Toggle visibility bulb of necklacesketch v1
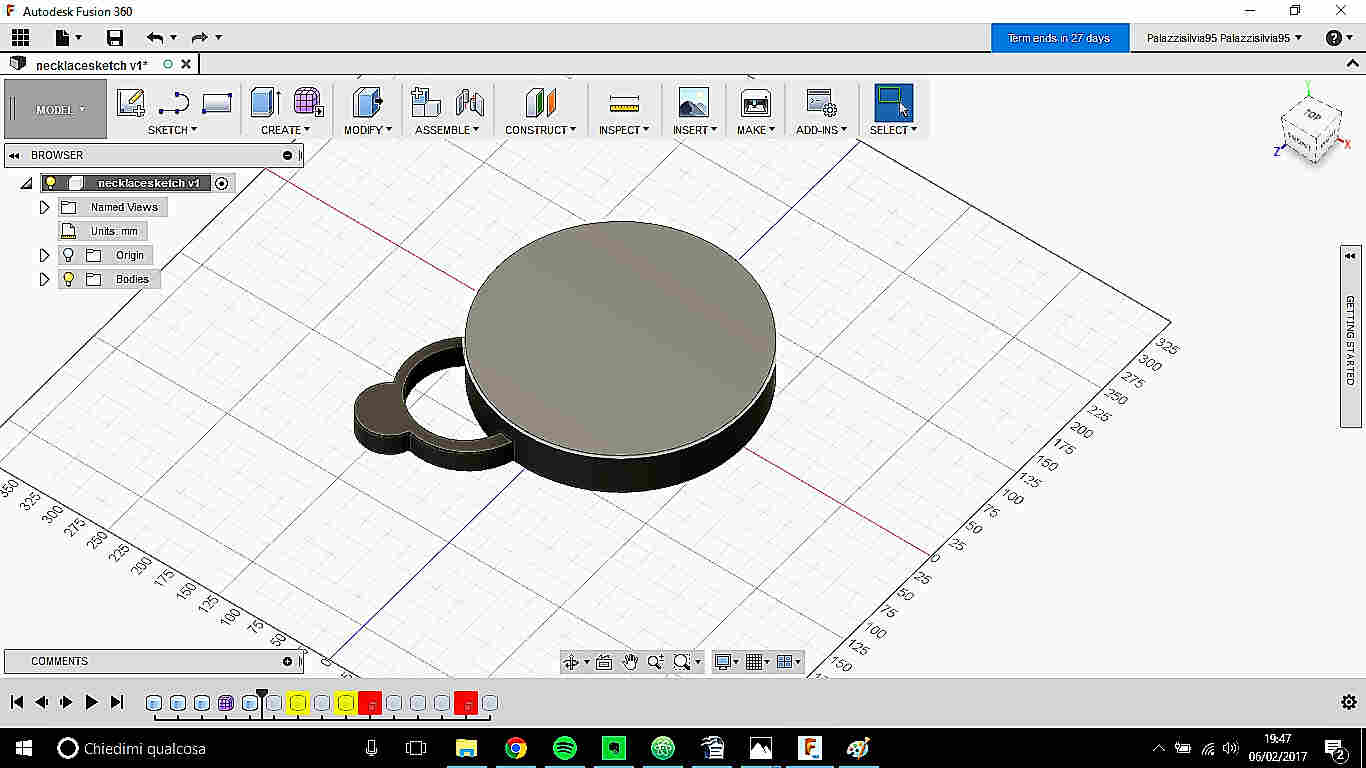This screenshot has height=768, width=1366. coord(50,183)
